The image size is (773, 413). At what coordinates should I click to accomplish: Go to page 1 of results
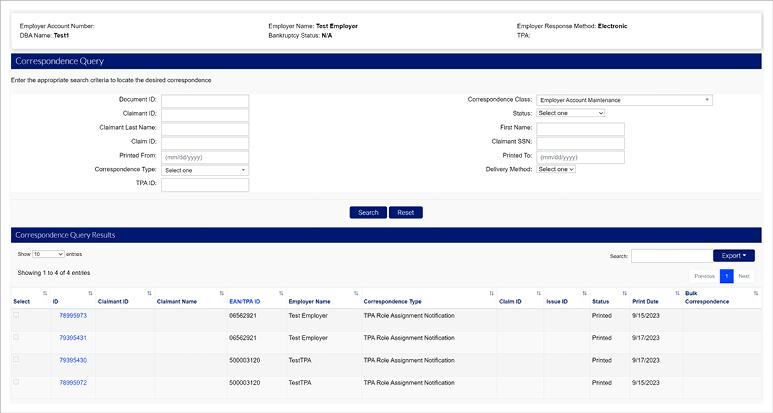[x=727, y=275]
